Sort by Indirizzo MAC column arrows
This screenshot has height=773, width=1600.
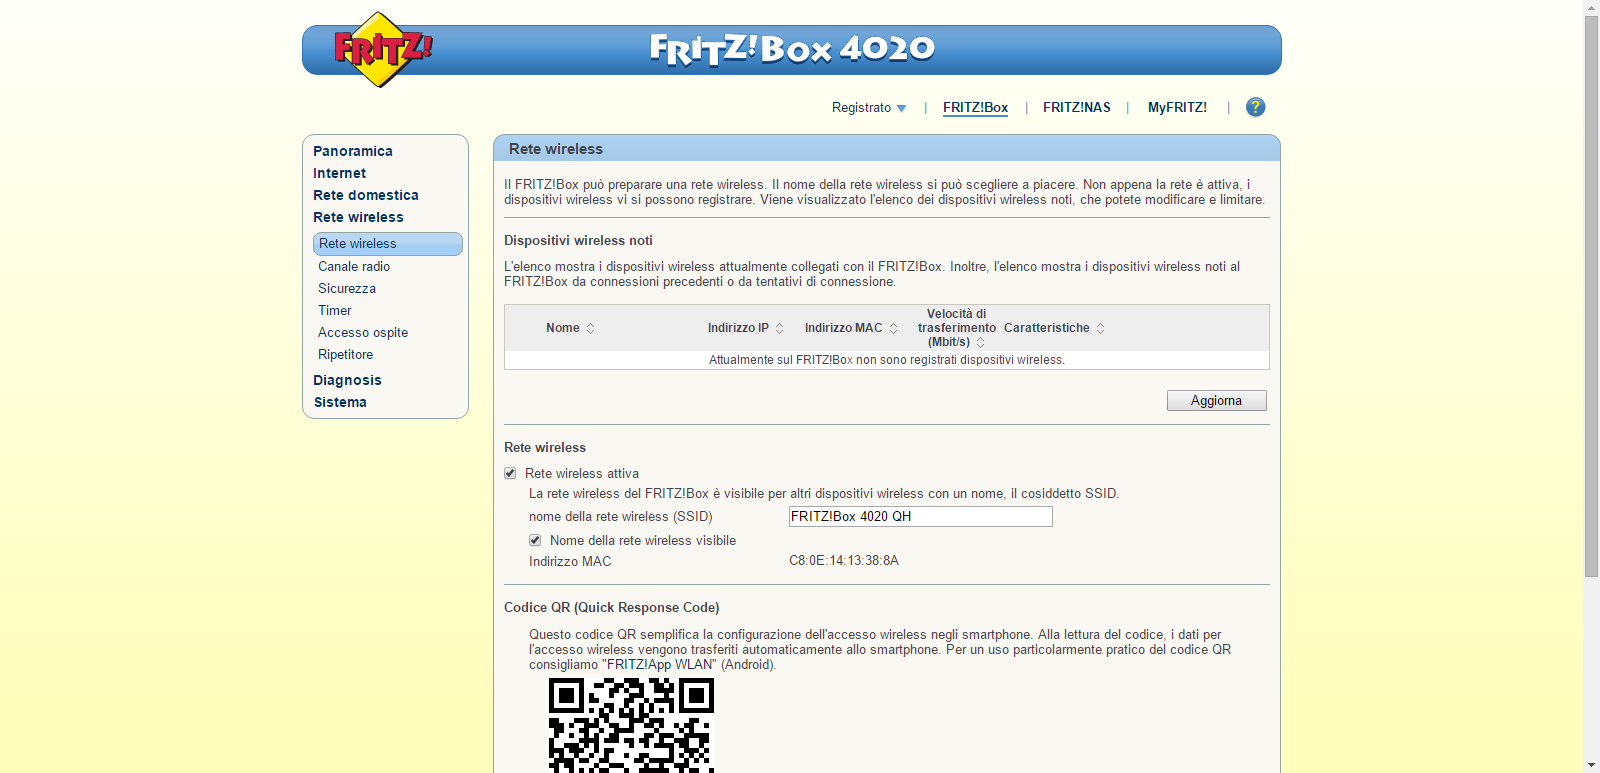(x=893, y=329)
